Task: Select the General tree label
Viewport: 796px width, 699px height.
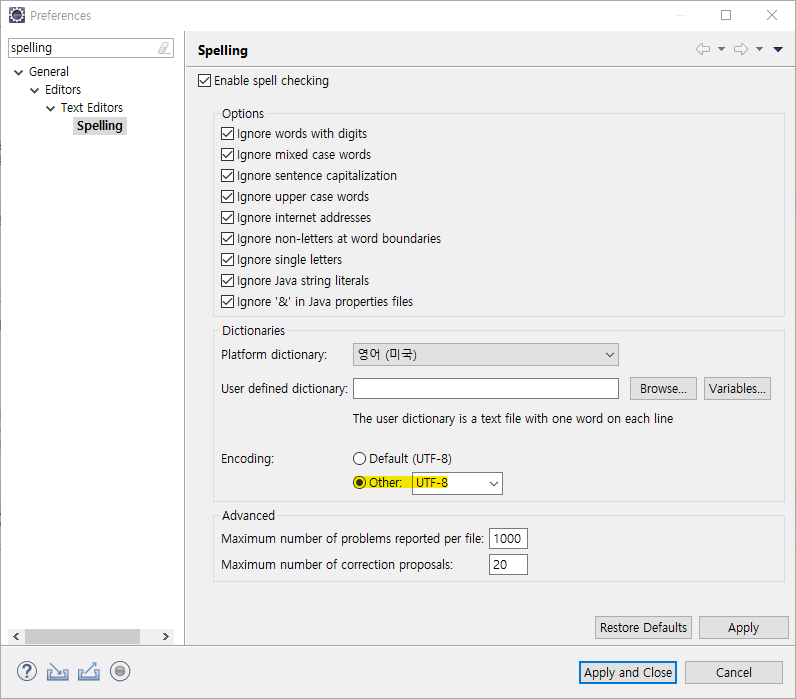Action: point(49,72)
